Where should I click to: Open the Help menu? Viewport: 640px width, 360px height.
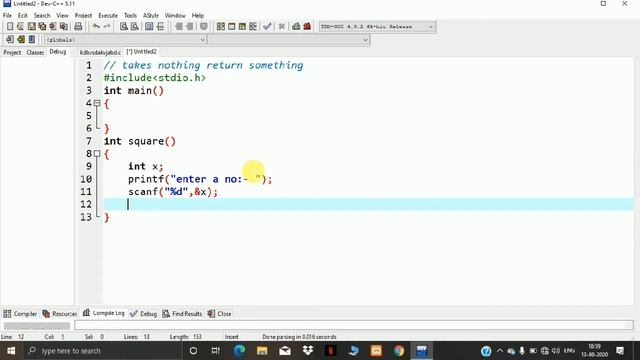tap(198, 16)
